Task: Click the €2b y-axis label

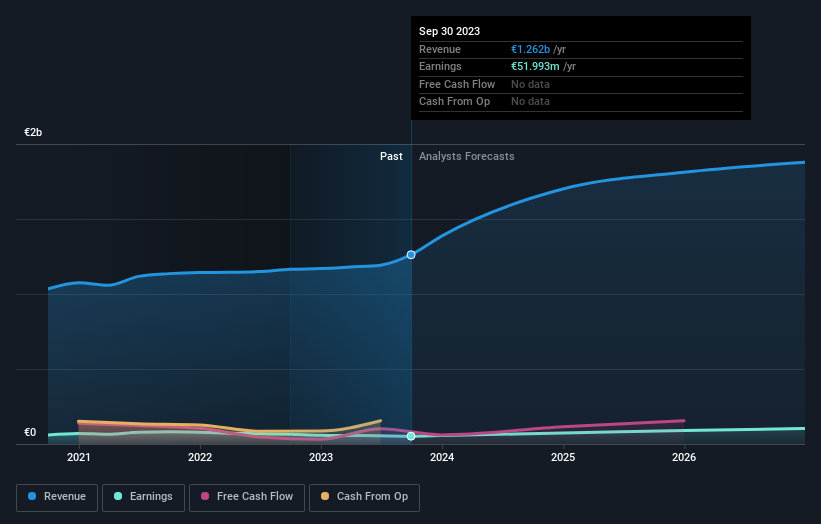Action: (33, 132)
